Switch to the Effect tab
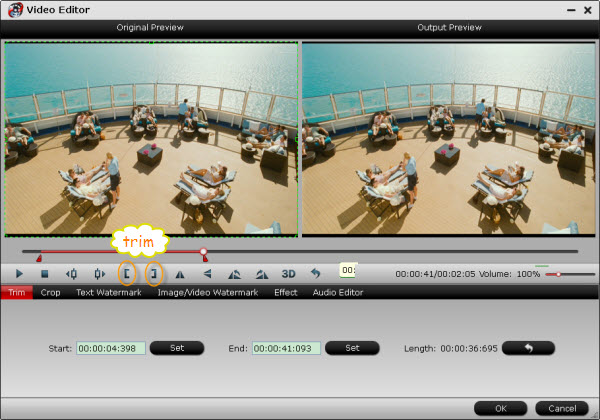This screenshot has height=420, width=600. tap(285, 293)
